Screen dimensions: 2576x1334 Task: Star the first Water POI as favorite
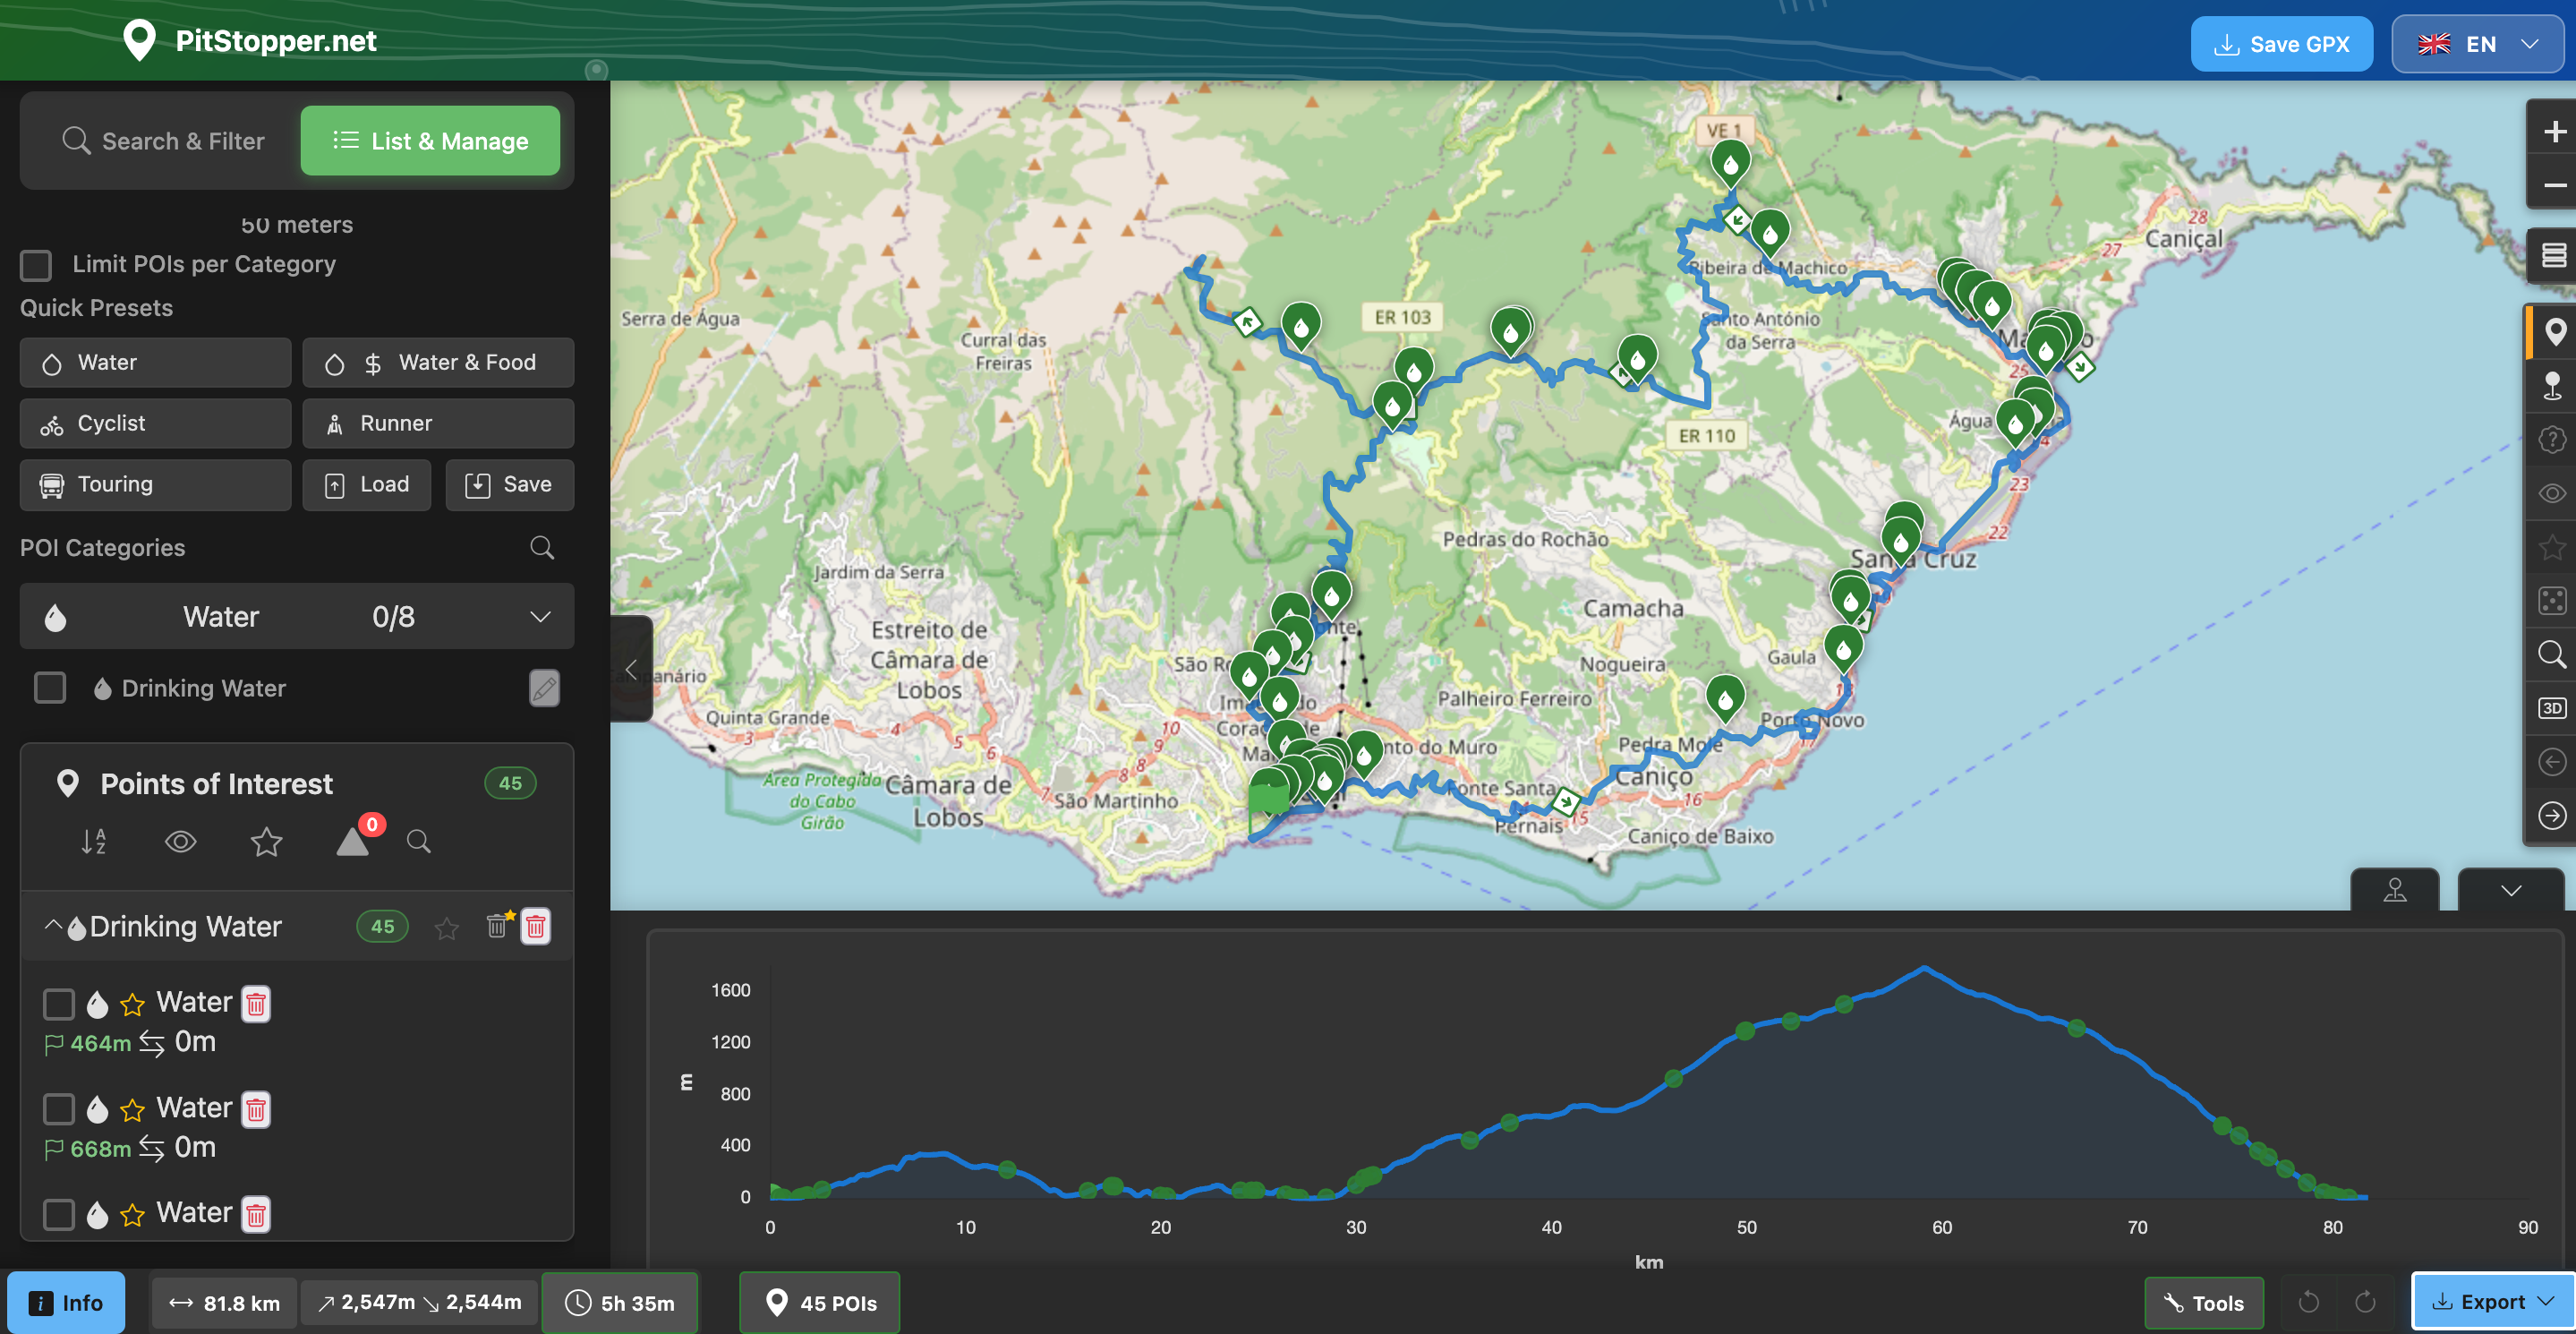131,1003
